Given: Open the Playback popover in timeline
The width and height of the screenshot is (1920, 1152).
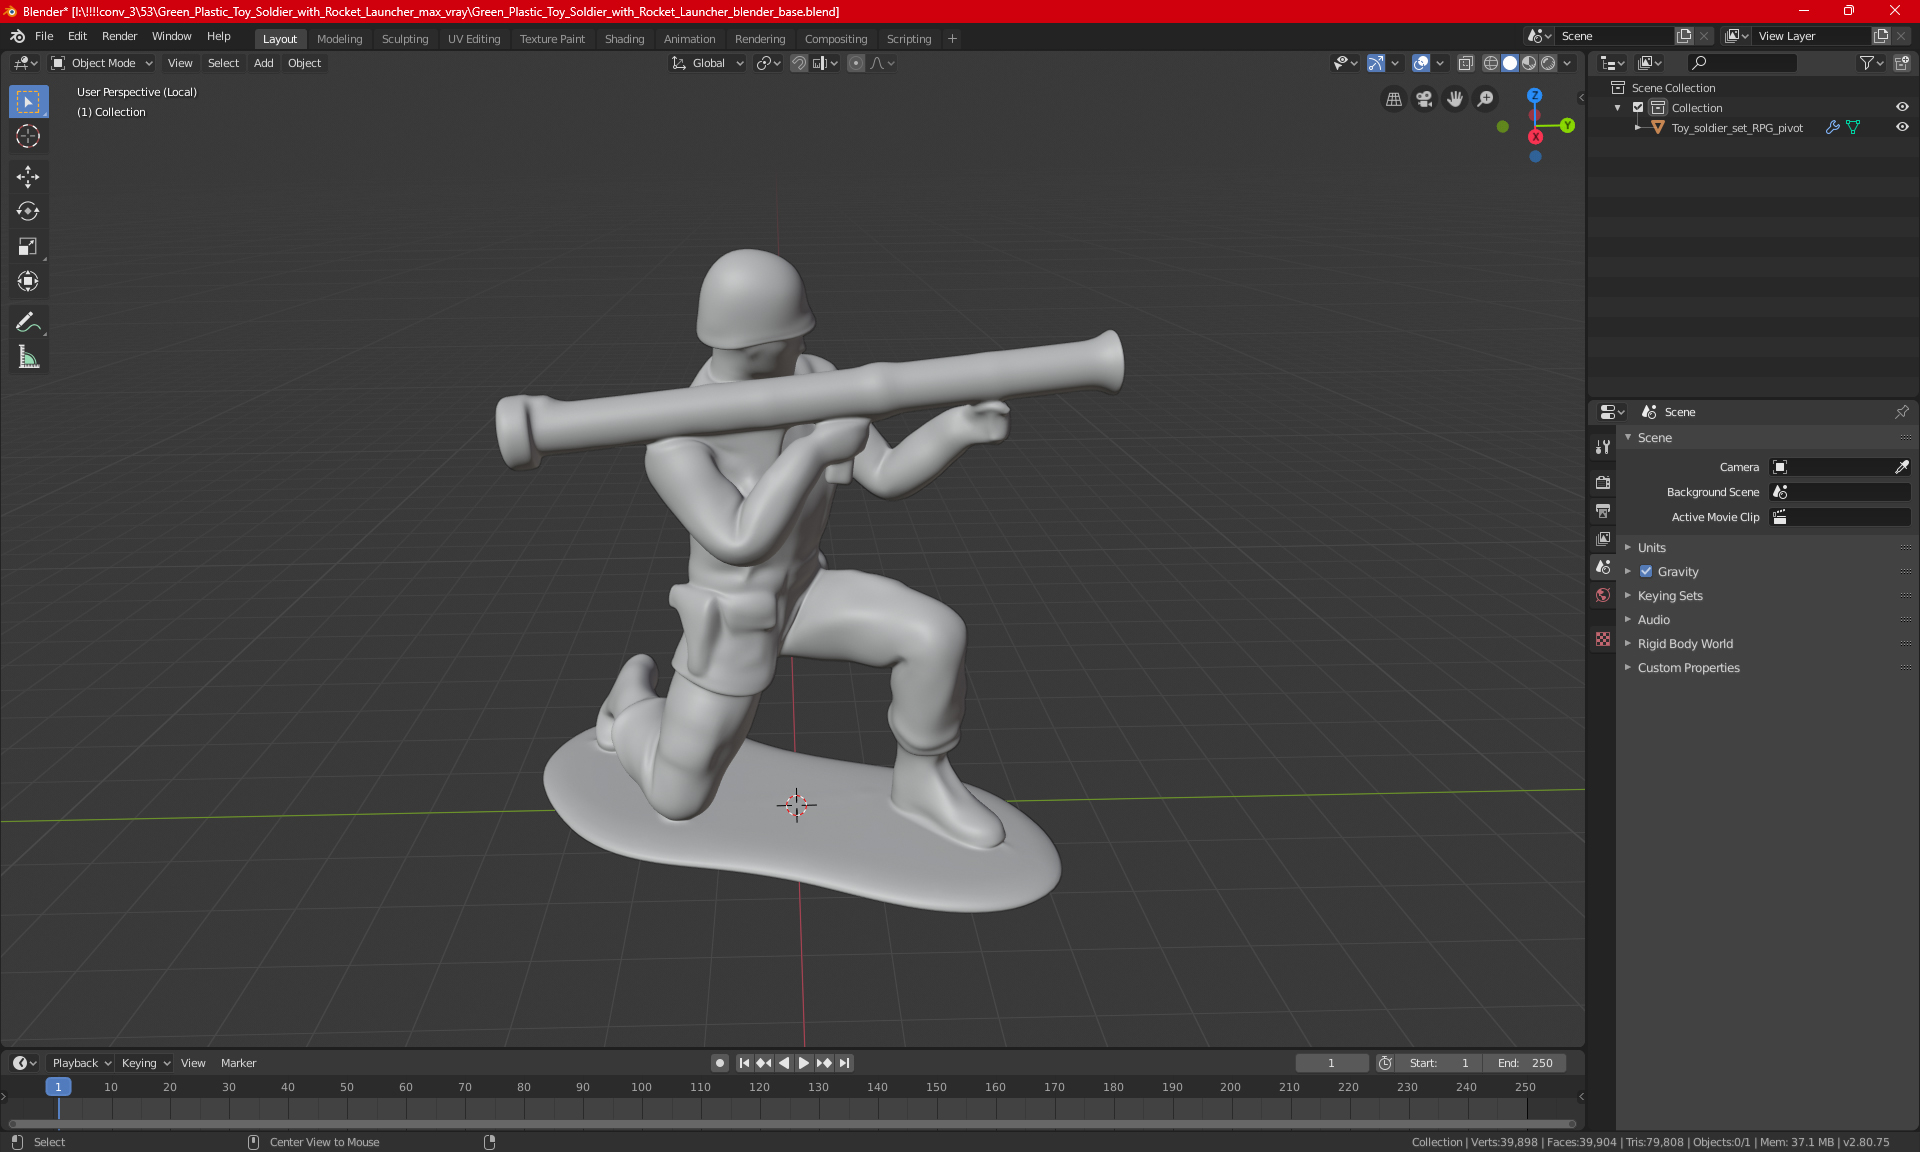Looking at the screenshot, I should (x=80, y=1063).
